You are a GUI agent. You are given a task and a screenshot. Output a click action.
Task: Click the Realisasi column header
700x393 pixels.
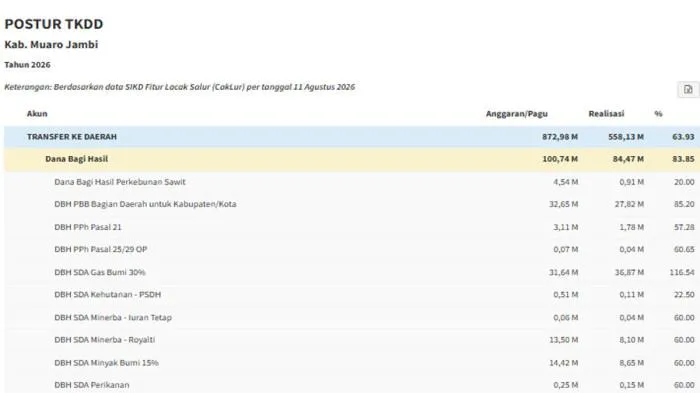[x=606, y=113]
